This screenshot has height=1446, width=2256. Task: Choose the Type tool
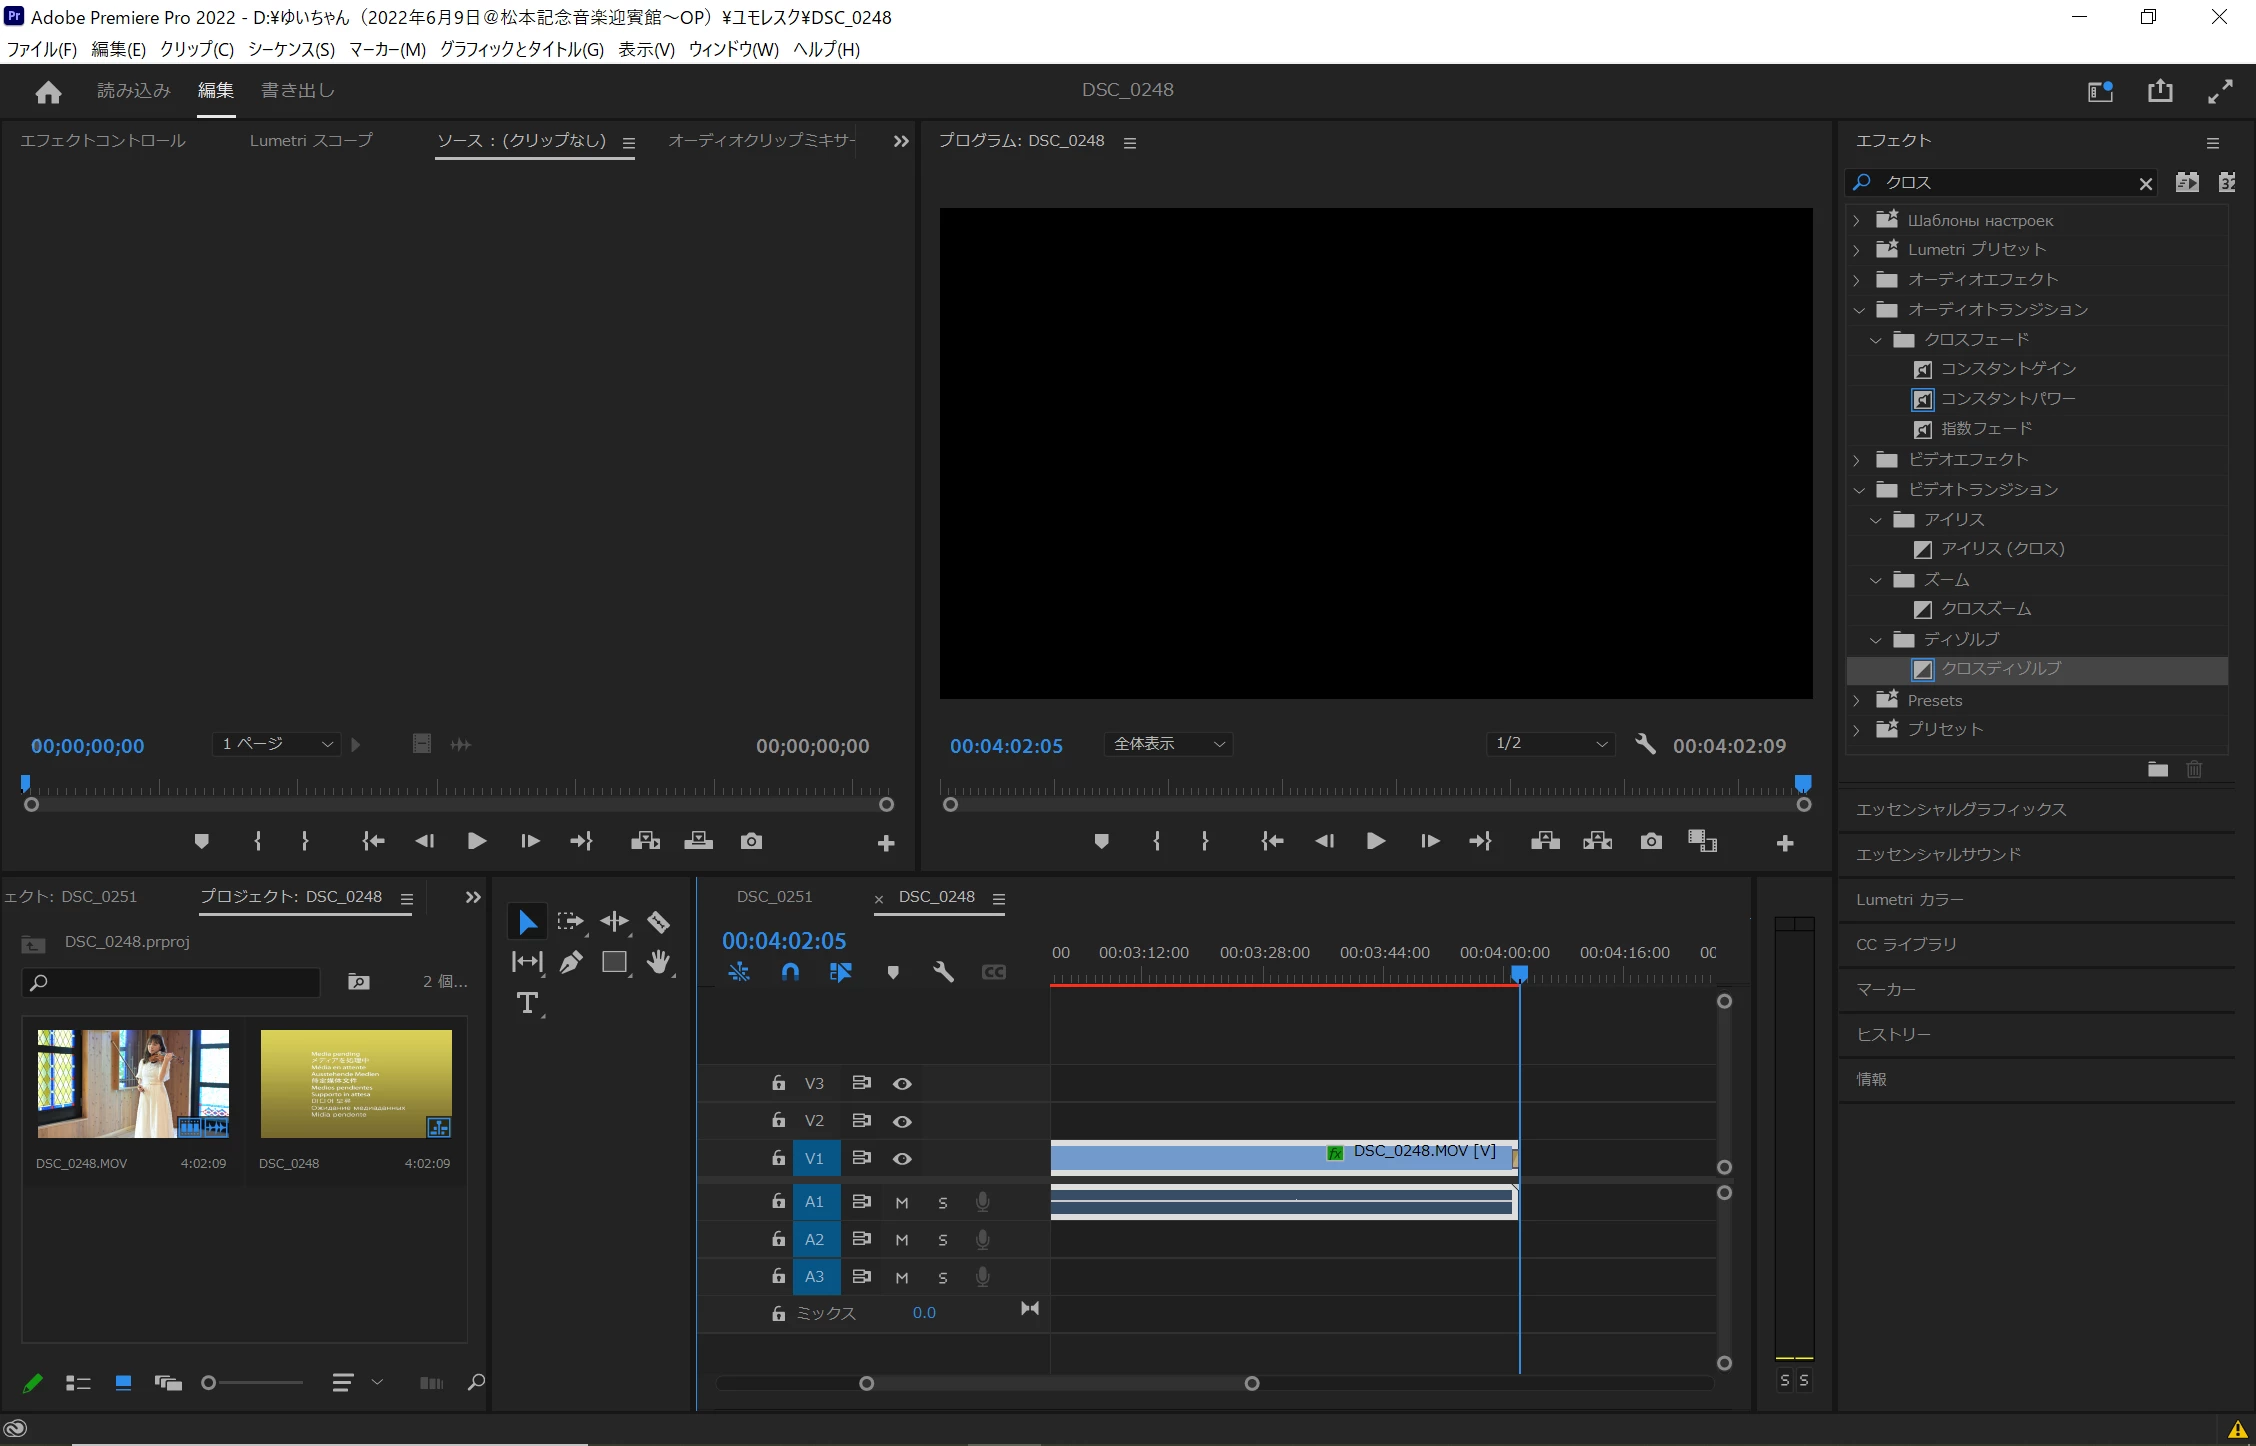click(x=527, y=1003)
